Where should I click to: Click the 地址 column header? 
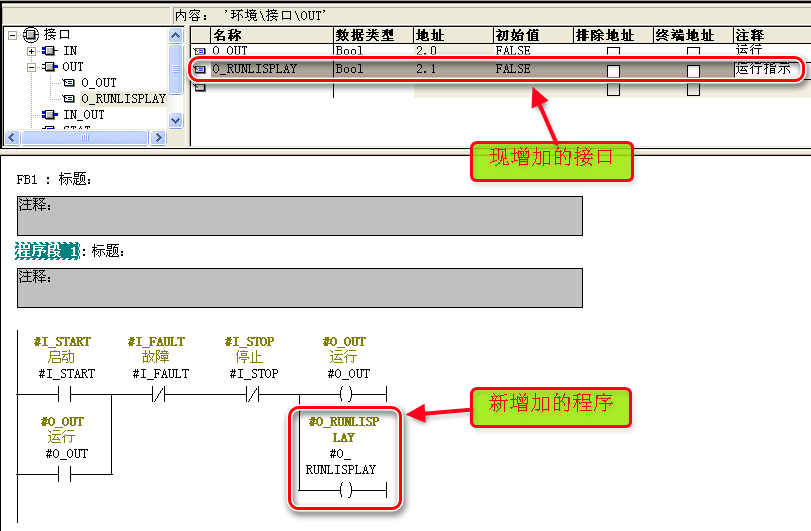pos(454,35)
